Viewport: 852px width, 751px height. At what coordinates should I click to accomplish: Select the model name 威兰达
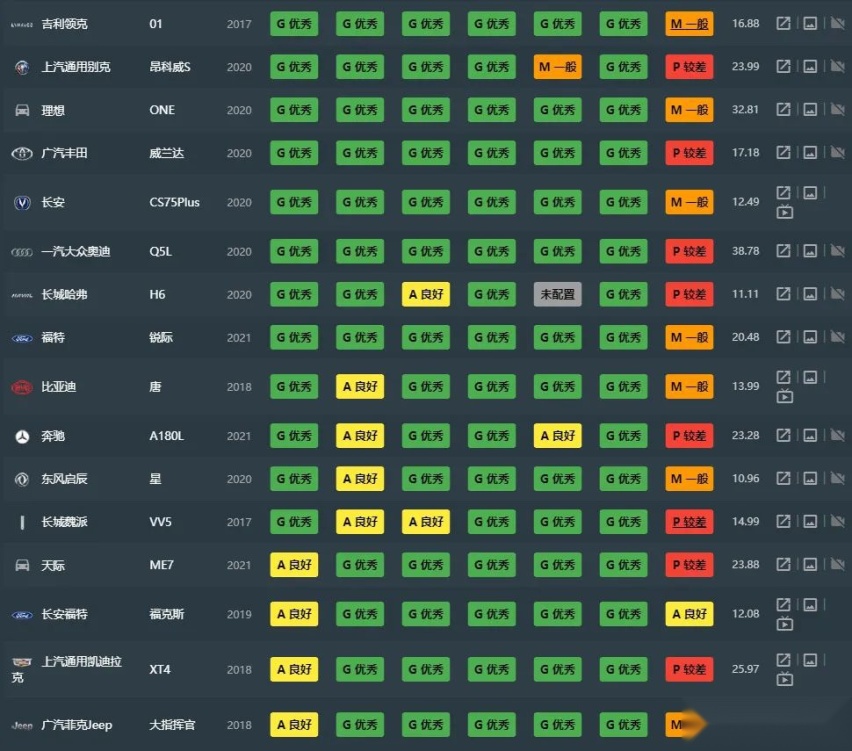(x=167, y=153)
